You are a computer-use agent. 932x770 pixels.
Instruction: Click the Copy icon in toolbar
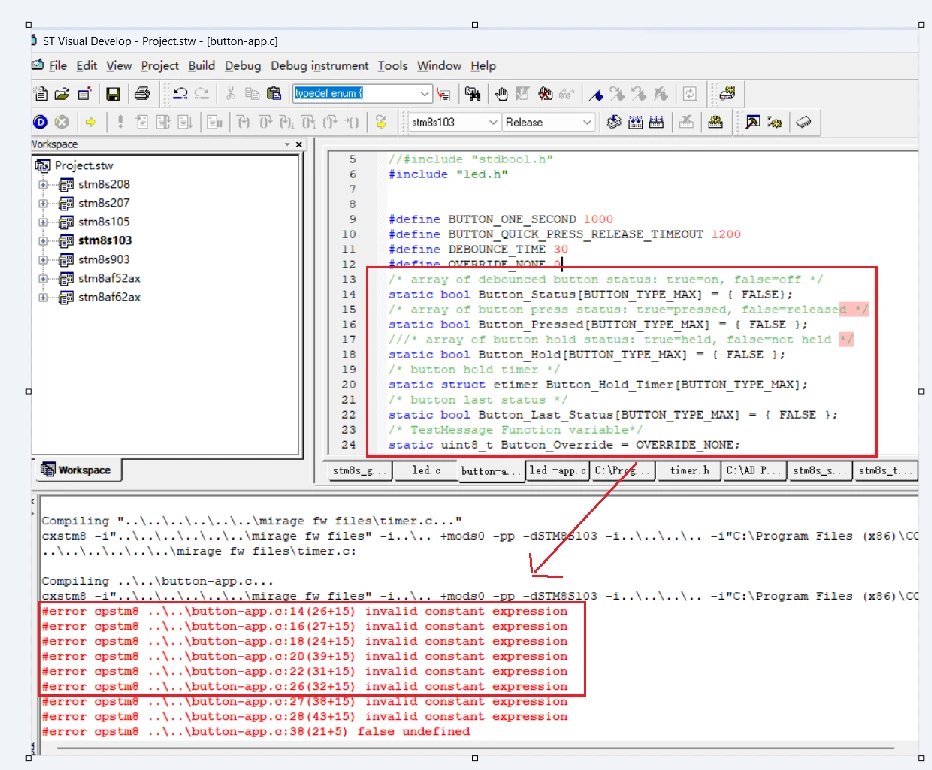(252, 93)
